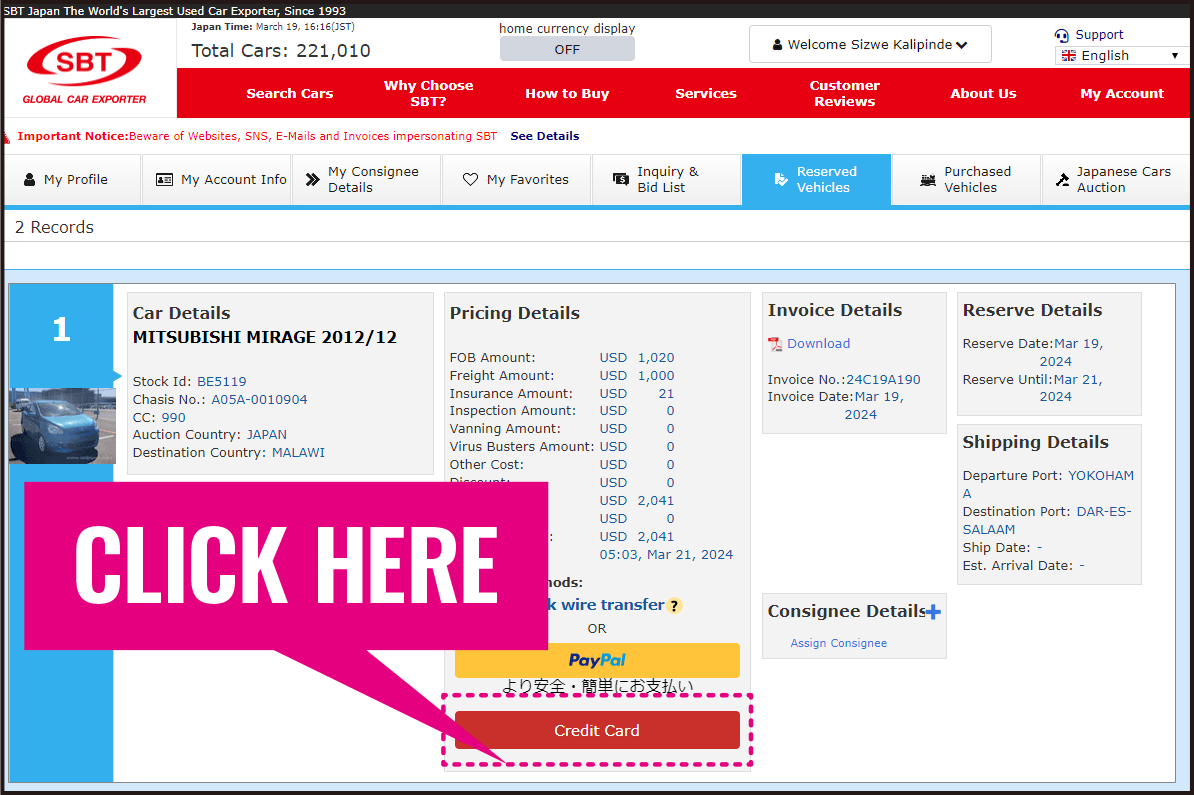Switch to the My Profile tab
The height and width of the screenshot is (795, 1194).
72,180
